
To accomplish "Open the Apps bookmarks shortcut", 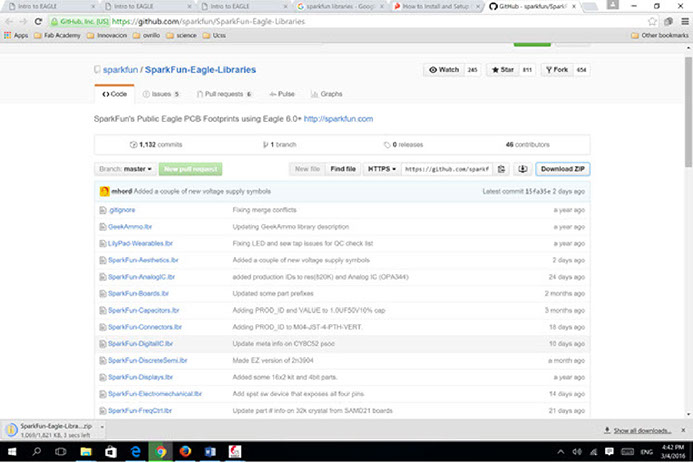I will [16, 35].
